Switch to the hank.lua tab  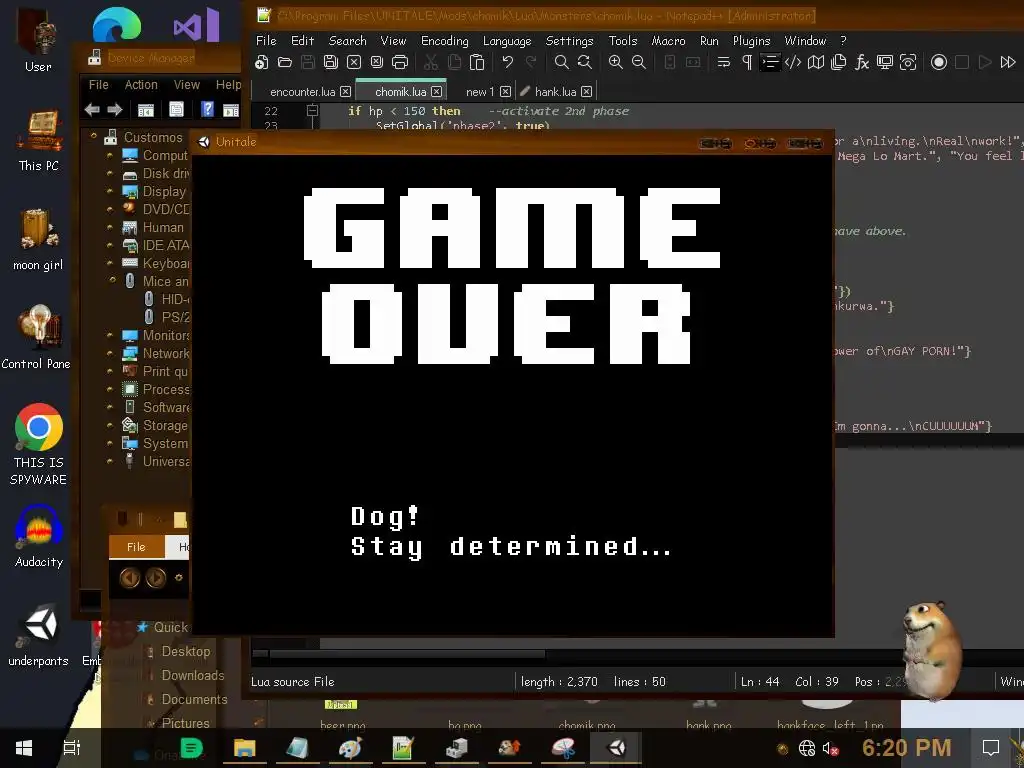[555, 92]
